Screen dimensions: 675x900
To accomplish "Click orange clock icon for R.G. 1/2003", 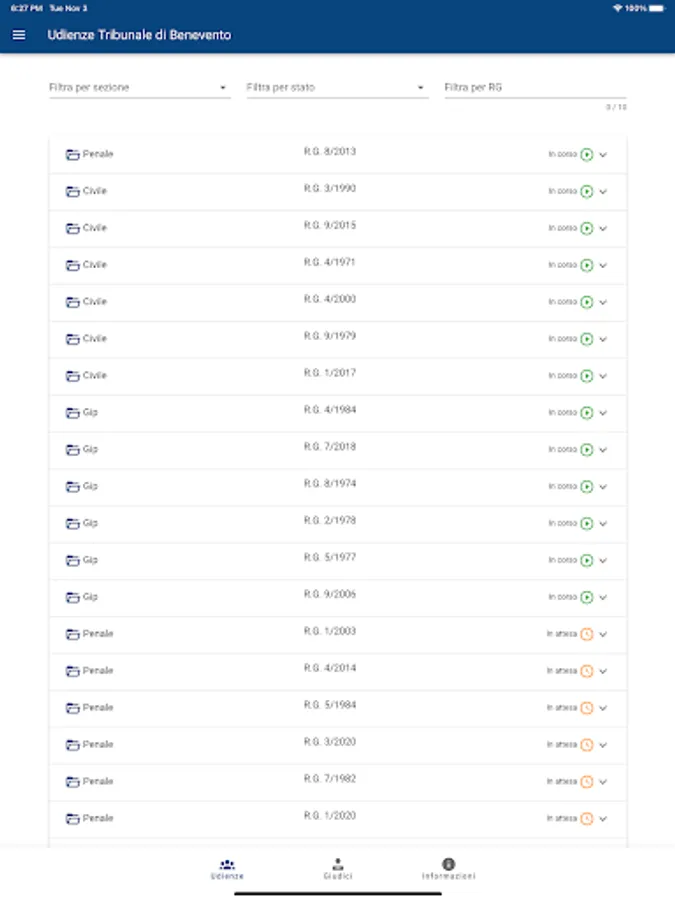I will 587,634.
